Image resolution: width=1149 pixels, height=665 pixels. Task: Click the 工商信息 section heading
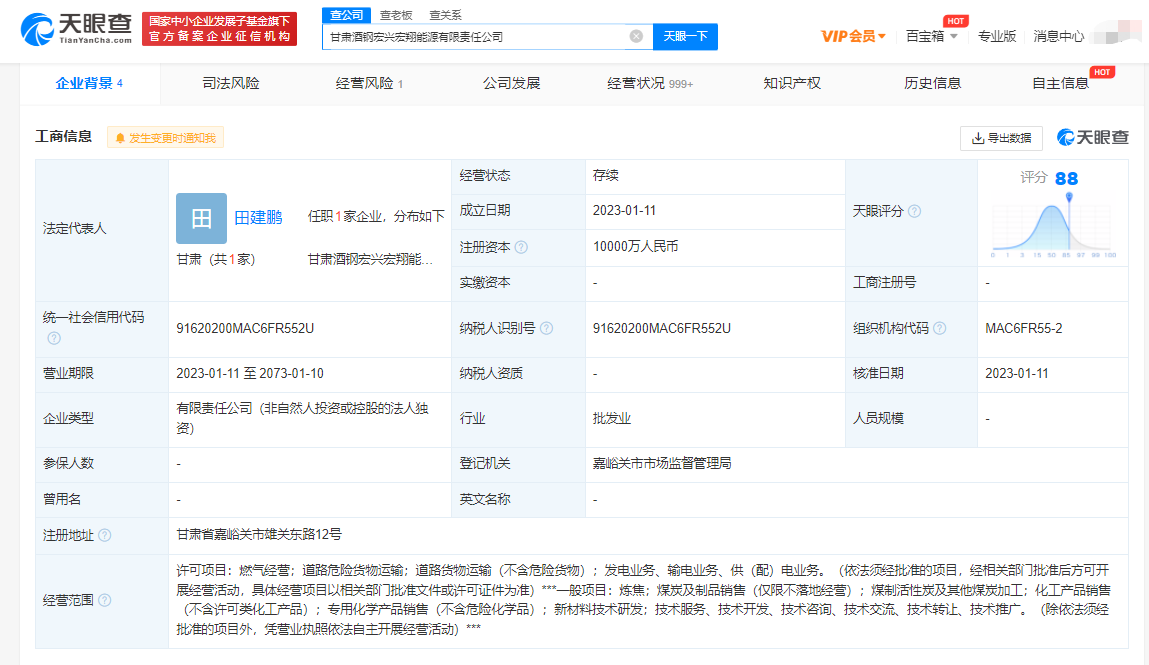[x=64, y=137]
